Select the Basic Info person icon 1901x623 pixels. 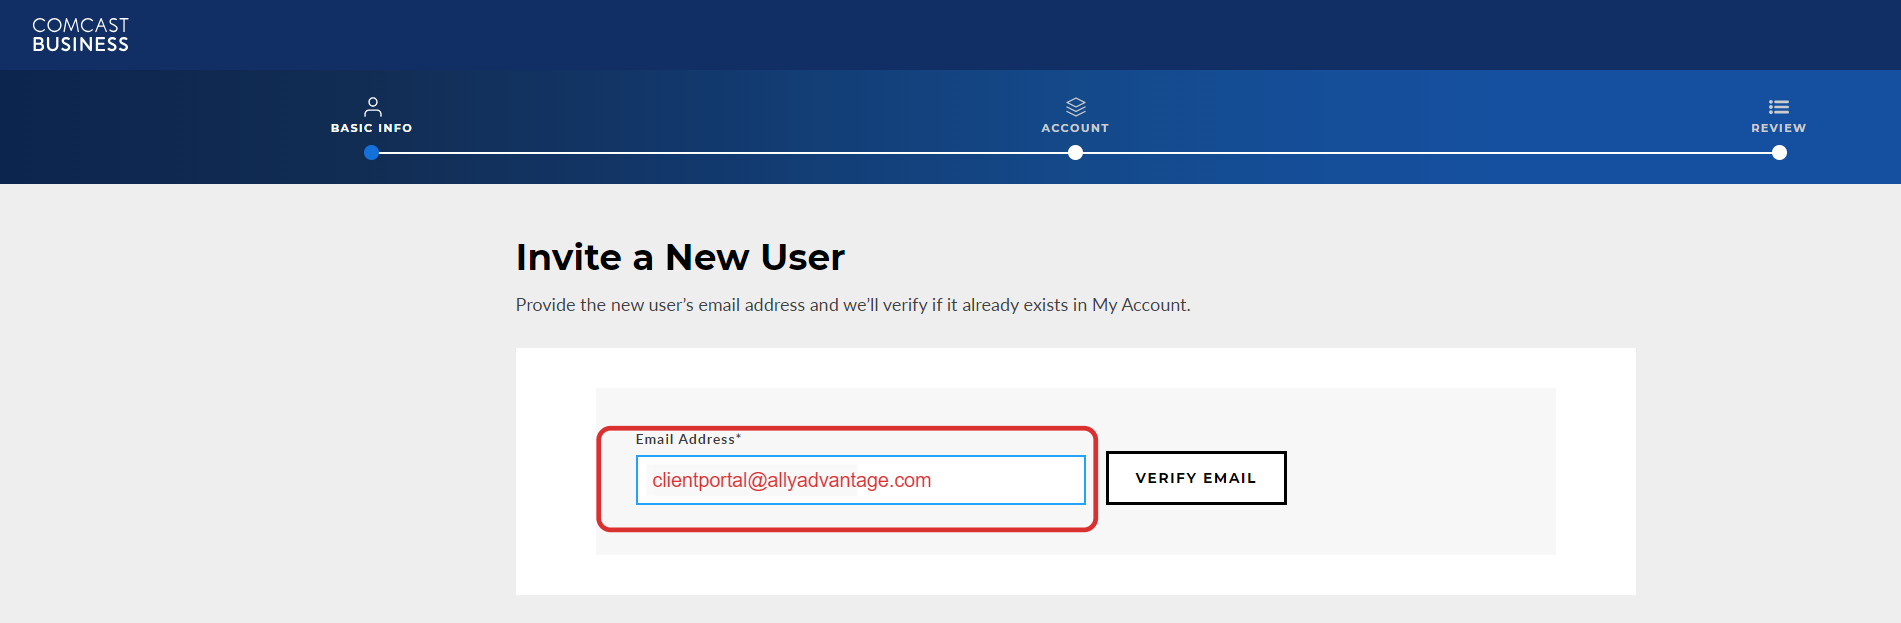[x=373, y=106]
